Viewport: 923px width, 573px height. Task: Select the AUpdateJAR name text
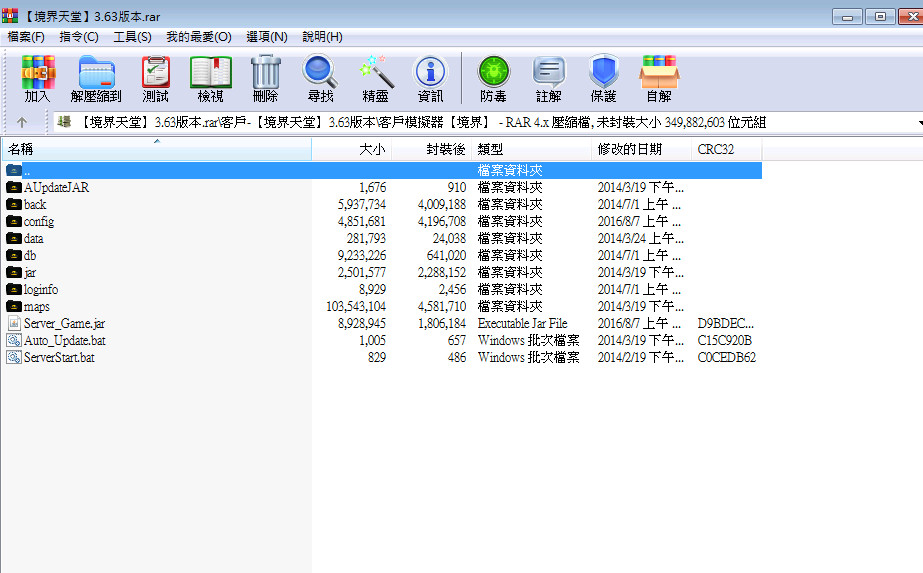coord(57,187)
